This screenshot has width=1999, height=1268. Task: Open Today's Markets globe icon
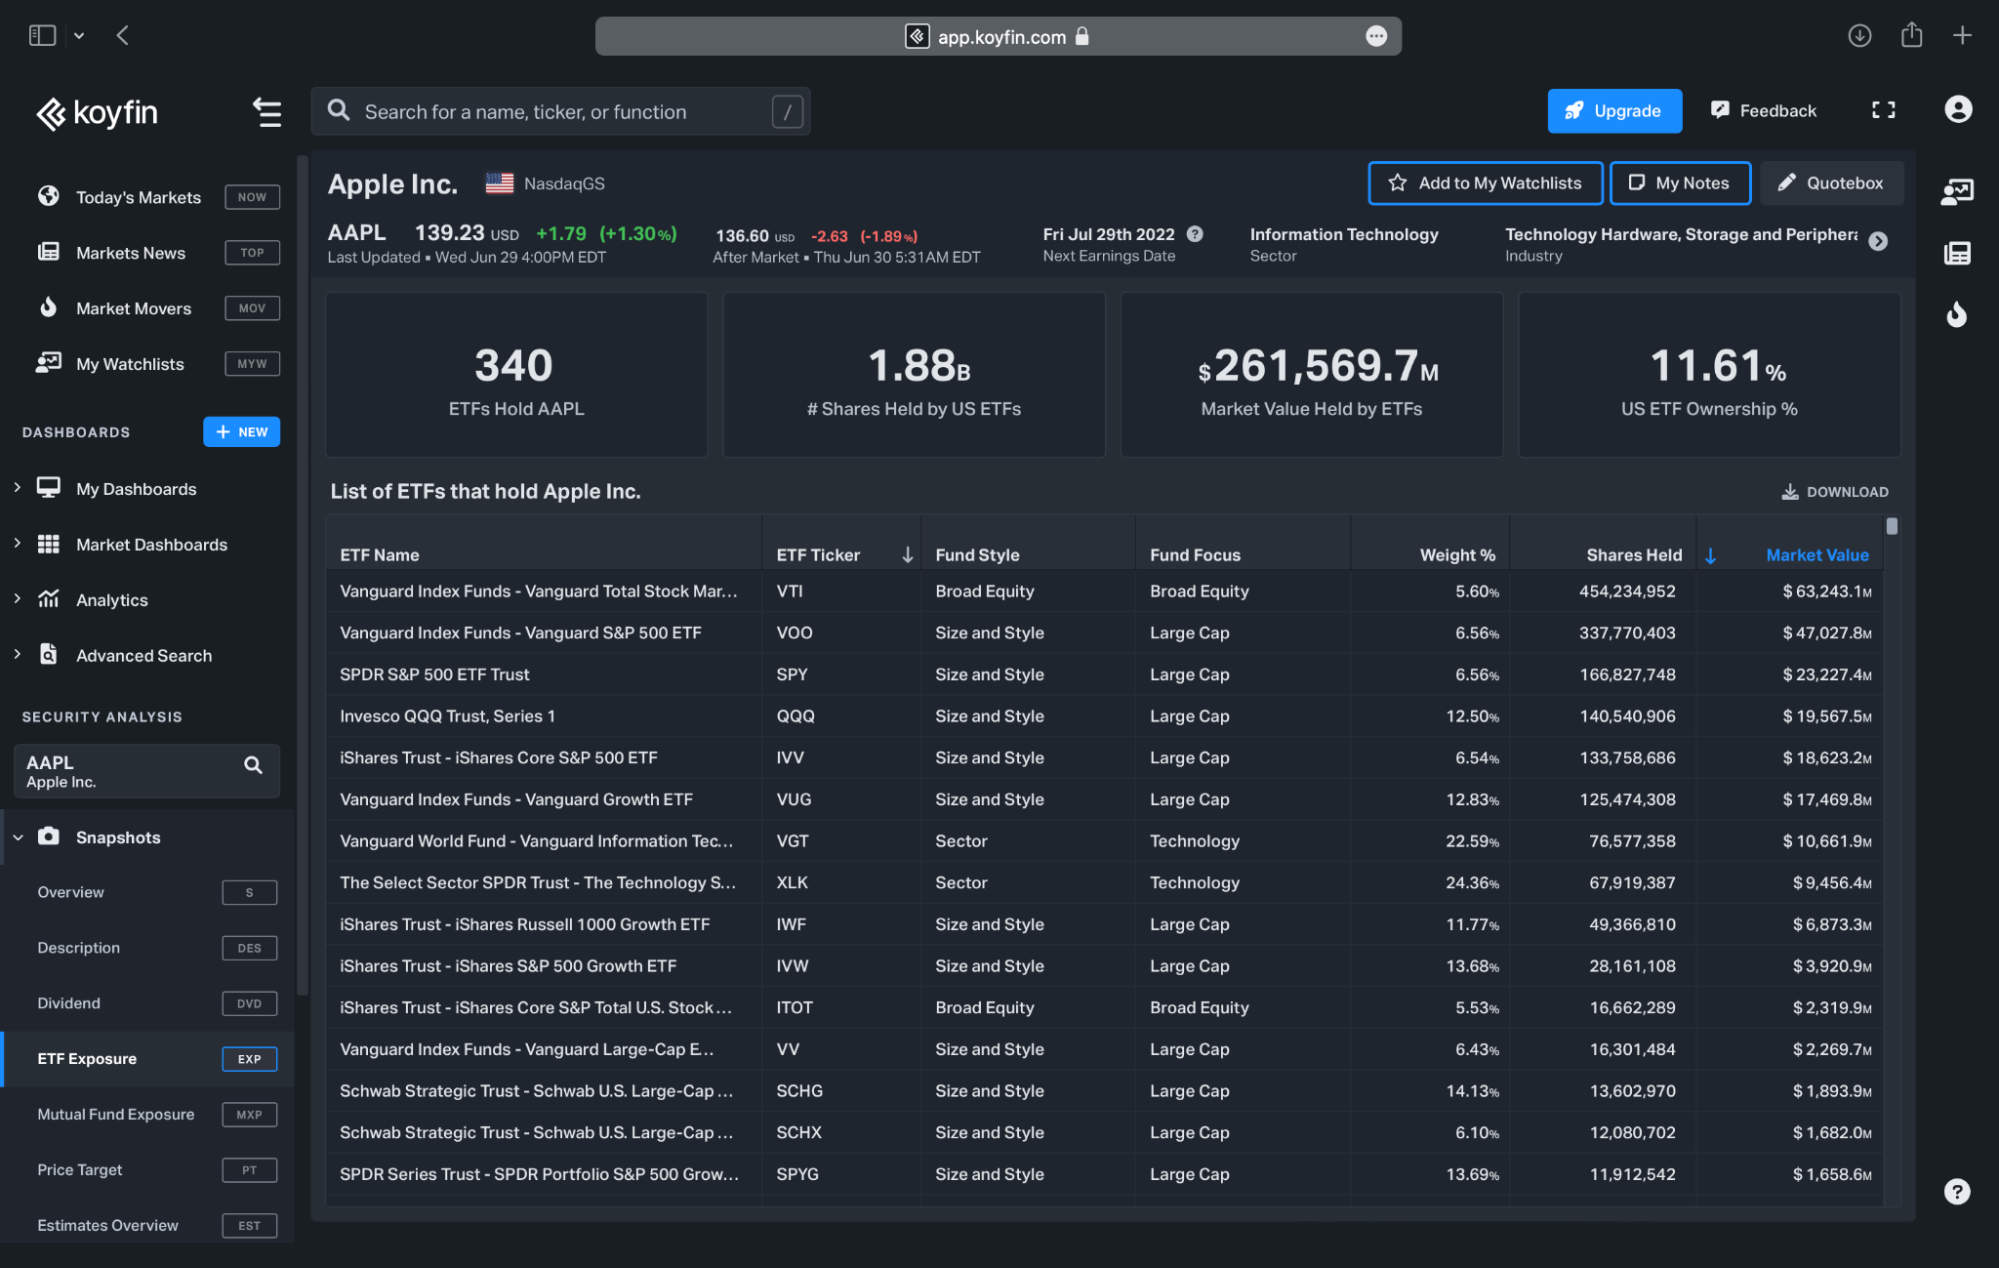coord(48,196)
